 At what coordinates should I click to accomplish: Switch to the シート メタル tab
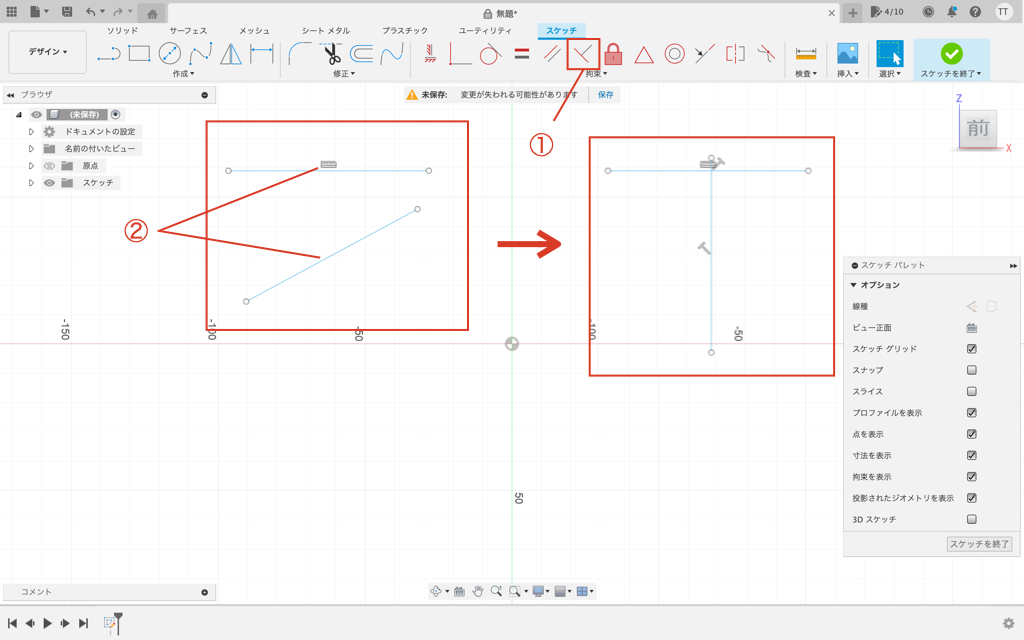pyautogui.click(x=326, y=31)
